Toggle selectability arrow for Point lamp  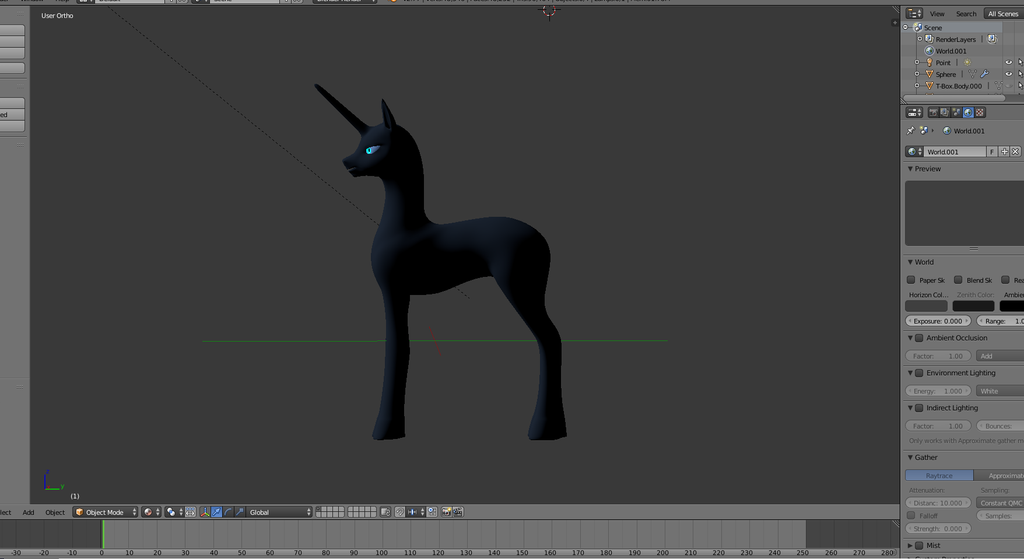click(1021, 63)
